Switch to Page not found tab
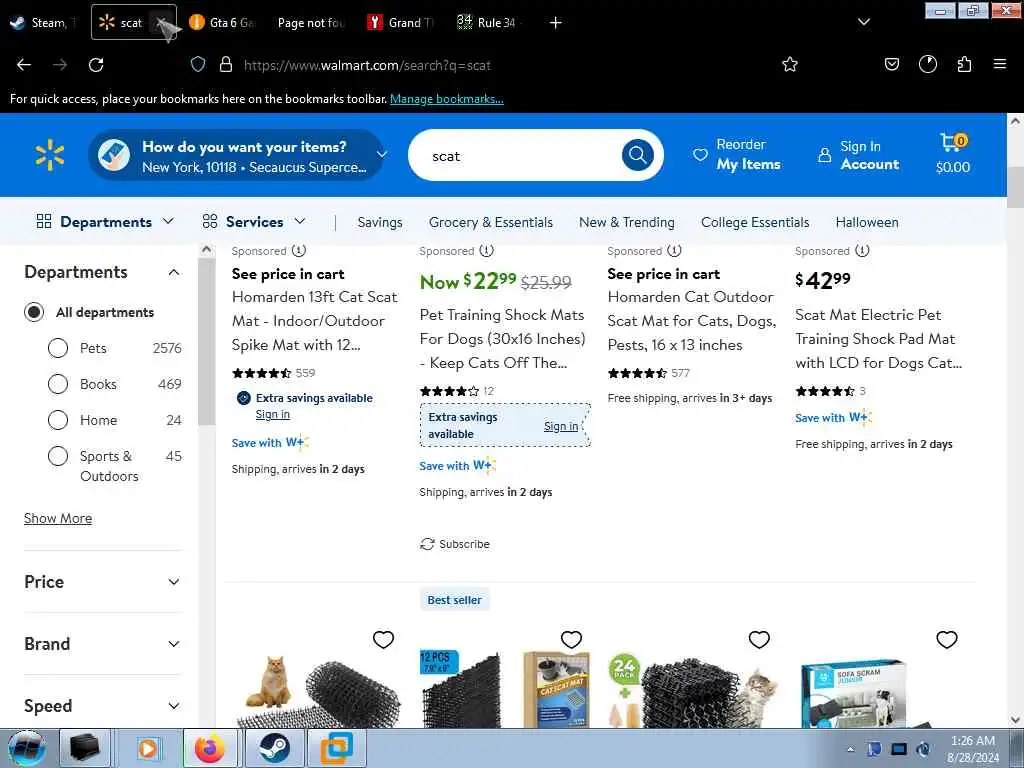This screenshot has width=1024, height=768. 311,23
